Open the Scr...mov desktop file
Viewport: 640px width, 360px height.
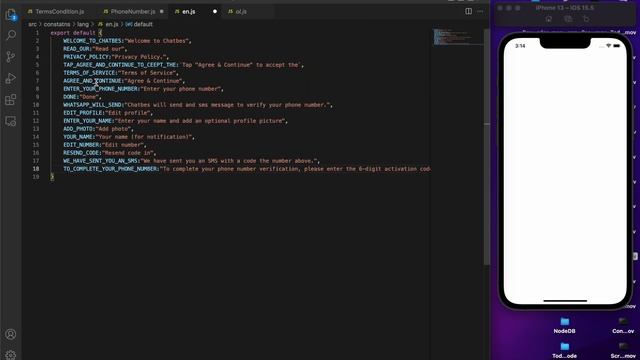click(623, 350)
